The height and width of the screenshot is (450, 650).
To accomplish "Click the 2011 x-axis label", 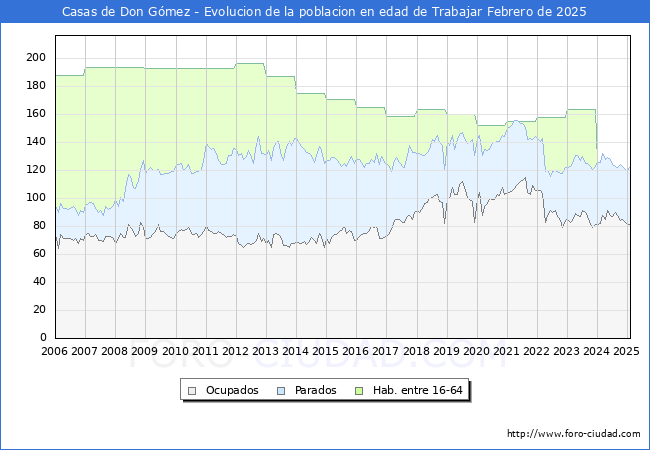I will [205, 351].
